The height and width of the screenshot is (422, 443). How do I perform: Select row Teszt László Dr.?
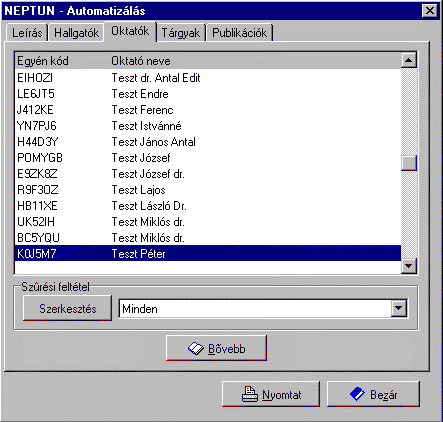pyautogui.click(x=208, y=206)
